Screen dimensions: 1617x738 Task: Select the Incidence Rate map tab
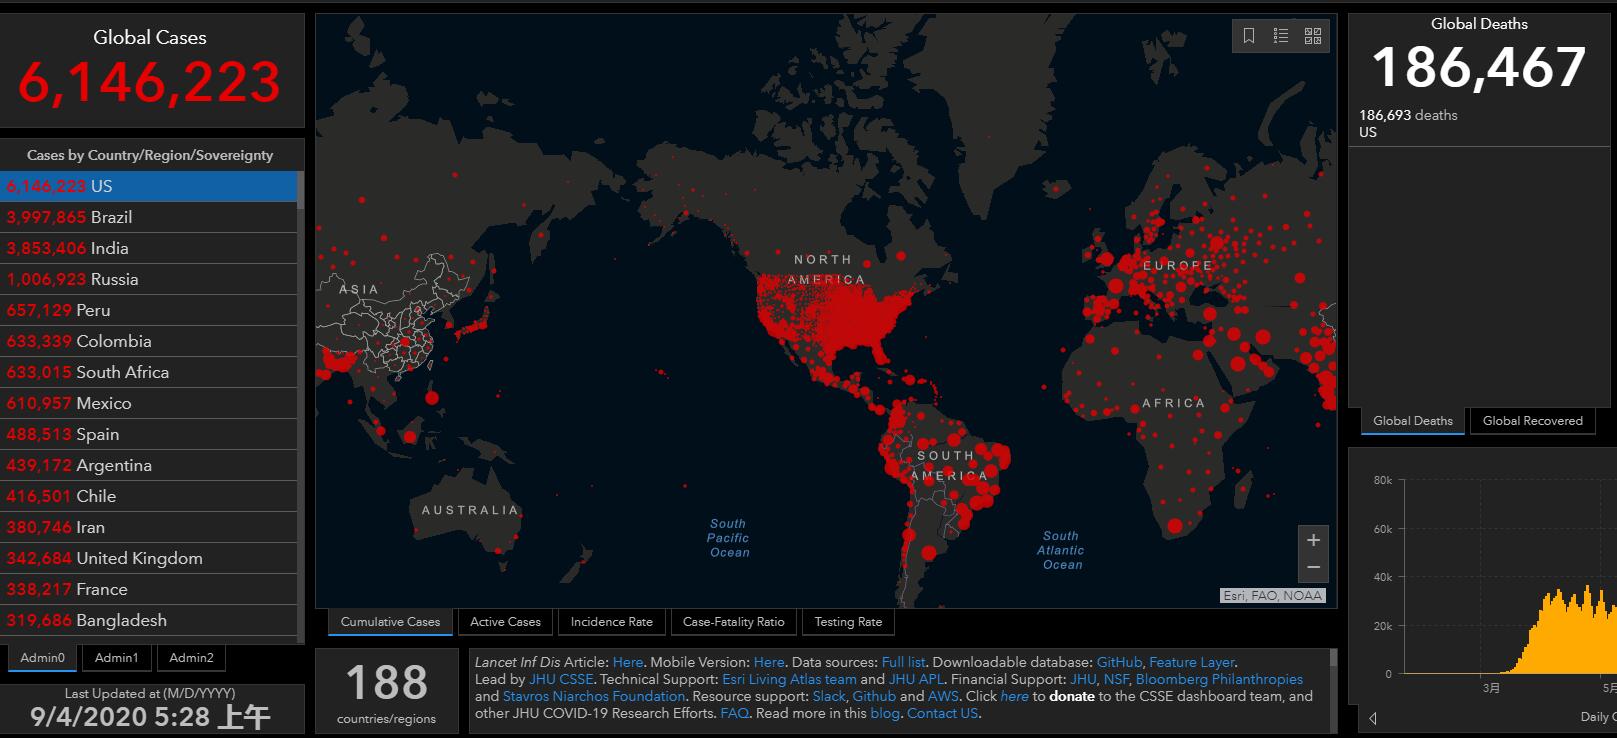pos(611,622)
